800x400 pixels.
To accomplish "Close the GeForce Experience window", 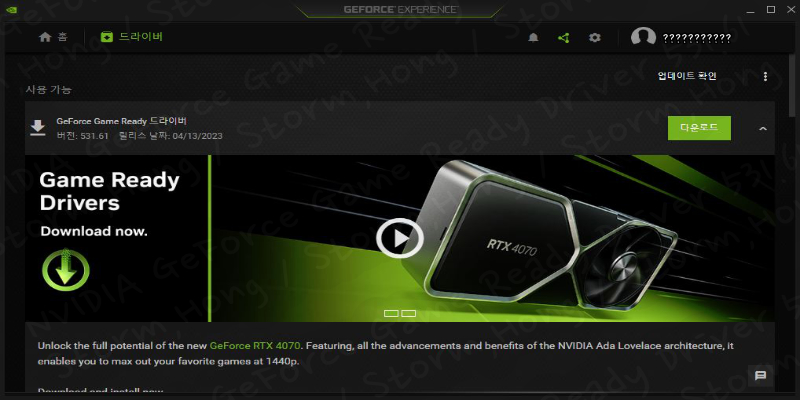I will click(790, 10).
